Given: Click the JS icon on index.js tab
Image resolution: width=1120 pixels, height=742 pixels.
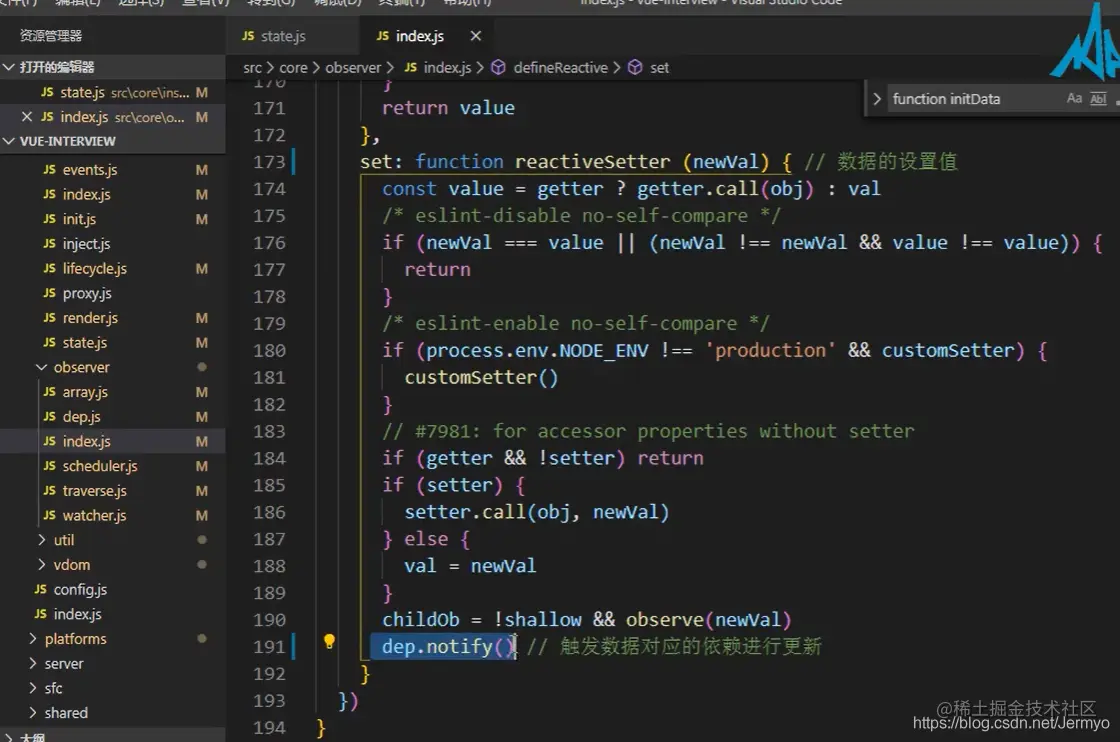Looking at the screenshot, I should [x=383, y=36].
